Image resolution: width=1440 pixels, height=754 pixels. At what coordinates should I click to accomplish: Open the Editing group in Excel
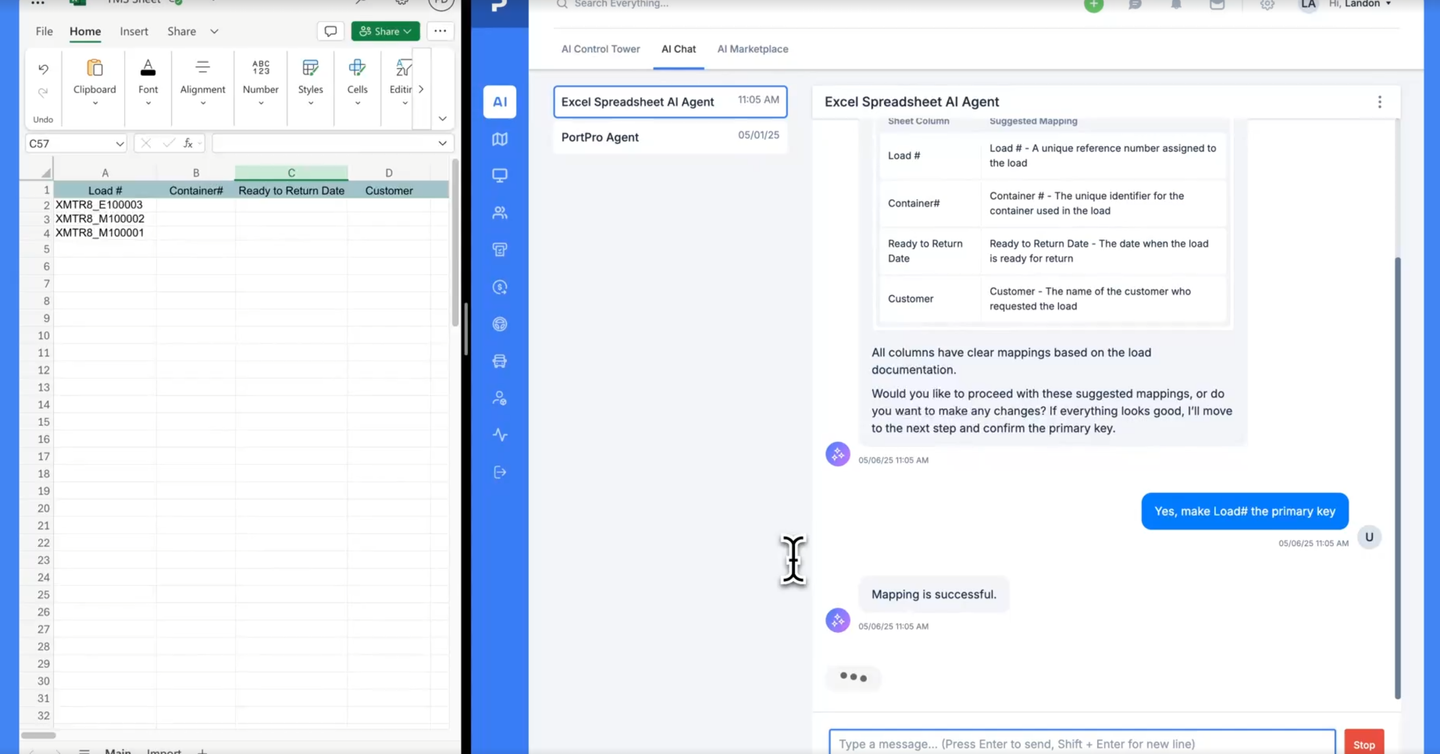(x=400, y=82)
